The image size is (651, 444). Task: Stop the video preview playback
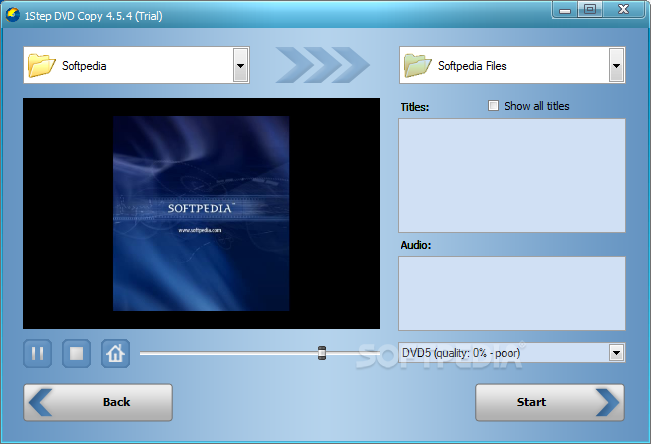(76, 353)
